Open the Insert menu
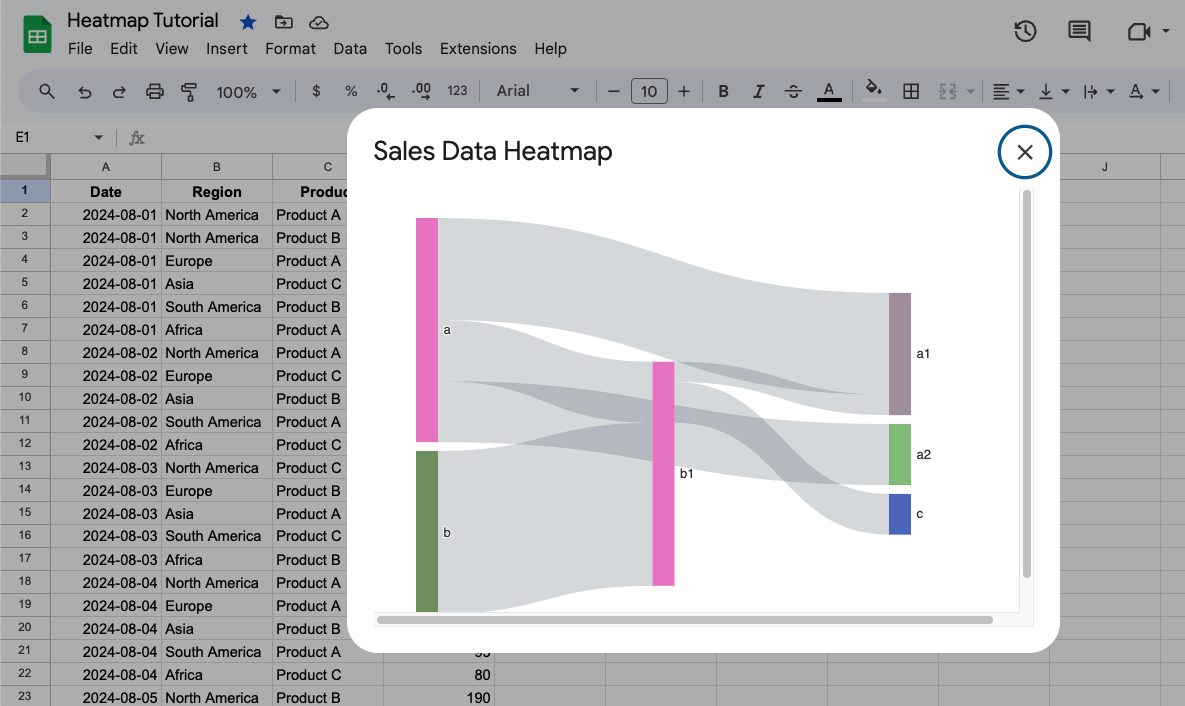Viewport: 1185px width, 706px height. click(x=227, y=48)
